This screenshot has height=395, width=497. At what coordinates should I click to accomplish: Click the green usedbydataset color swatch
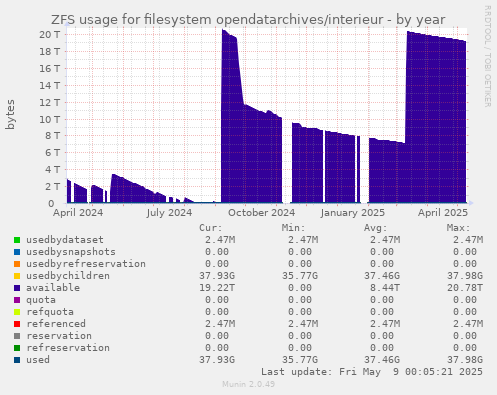17,240
